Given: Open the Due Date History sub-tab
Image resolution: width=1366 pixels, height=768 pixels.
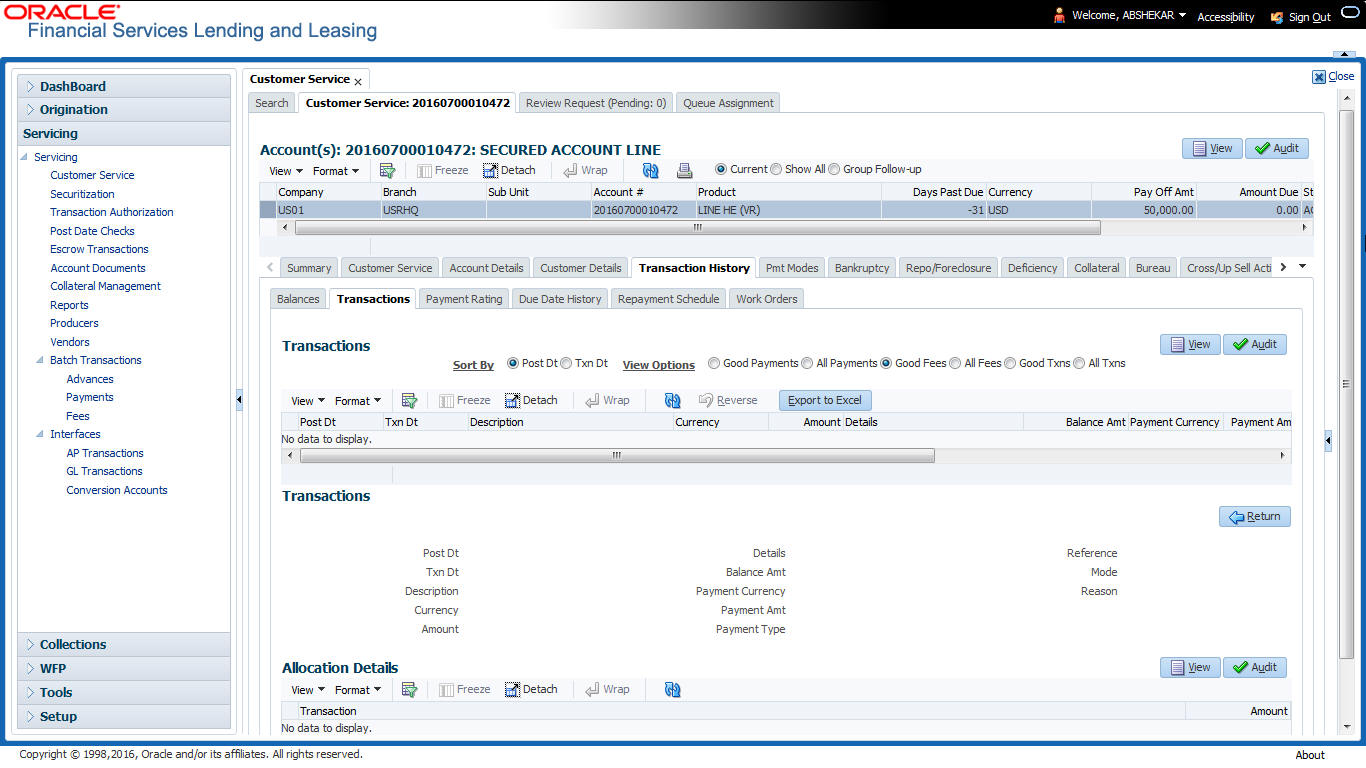Looking at the screenshot, I should pyautogui.click(x=560, y=299).
